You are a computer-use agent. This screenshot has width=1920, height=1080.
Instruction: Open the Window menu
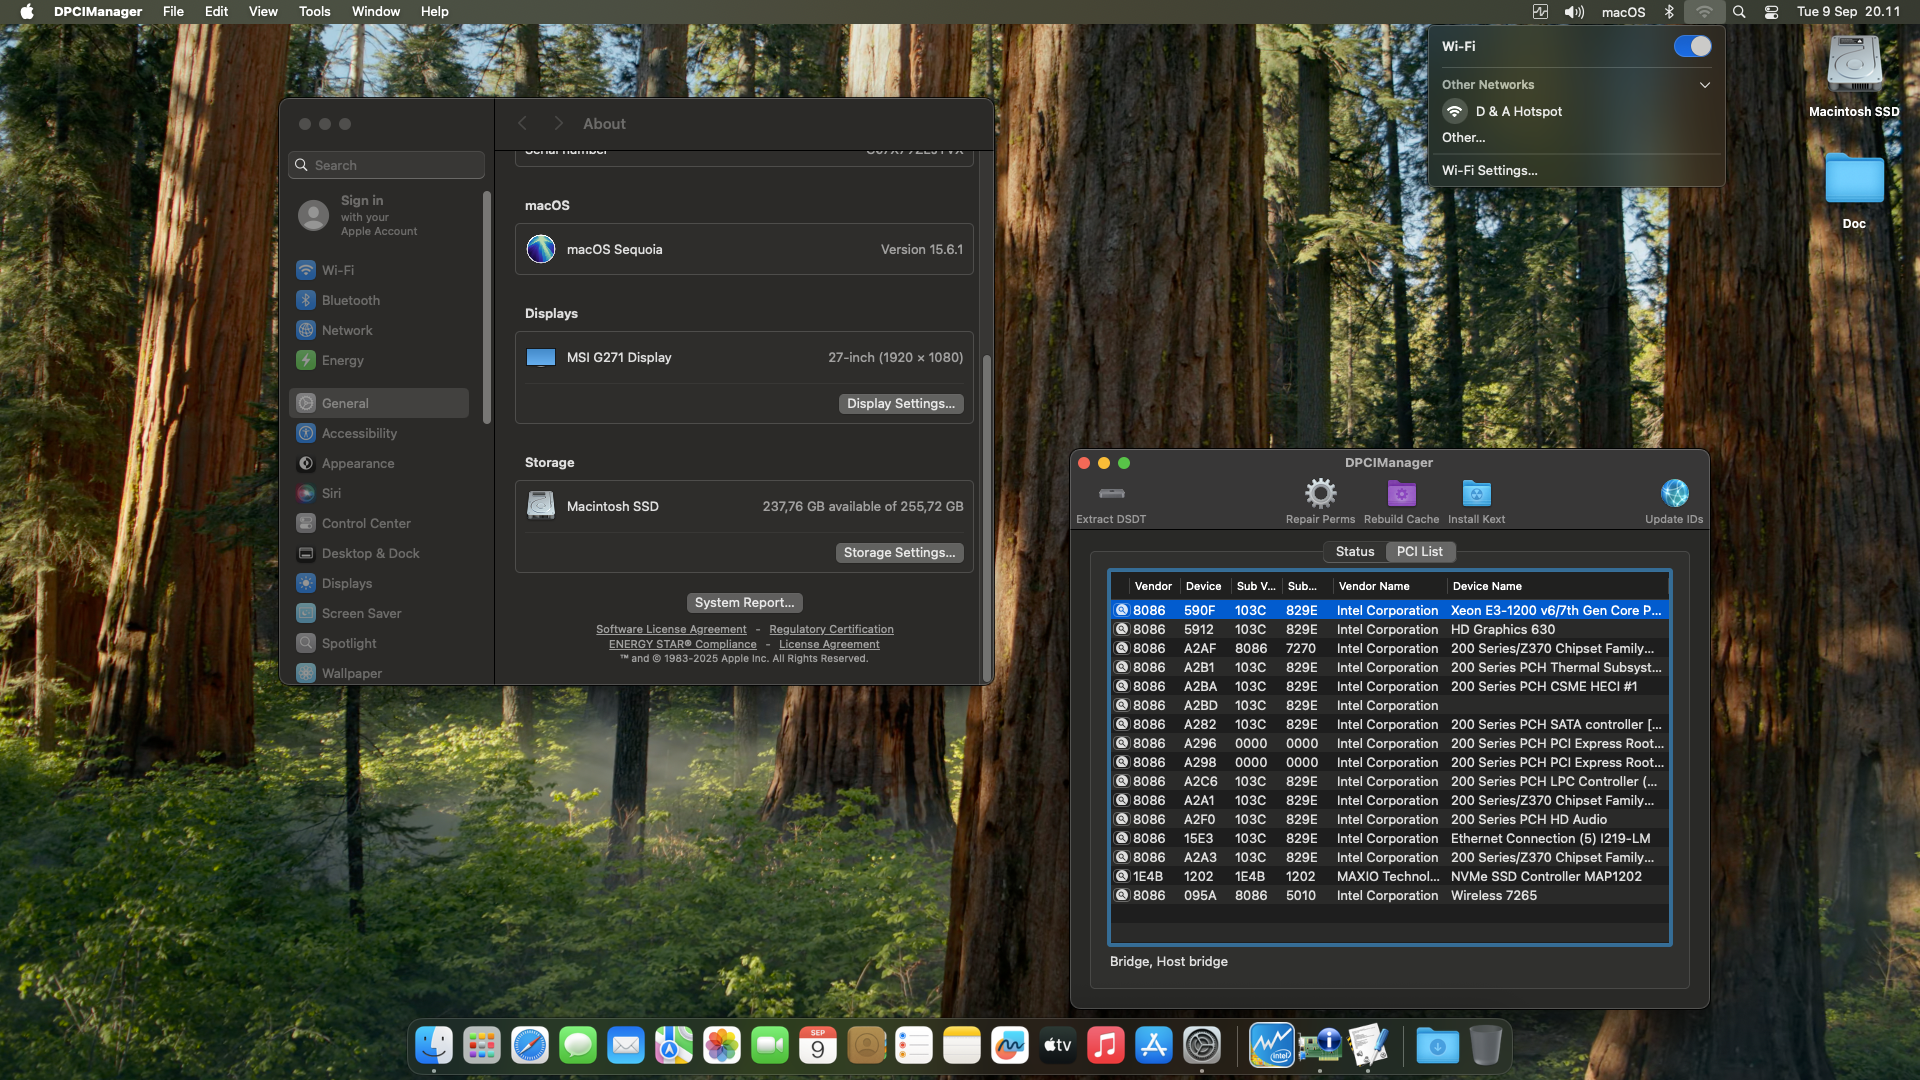click(x=376, y=12)
